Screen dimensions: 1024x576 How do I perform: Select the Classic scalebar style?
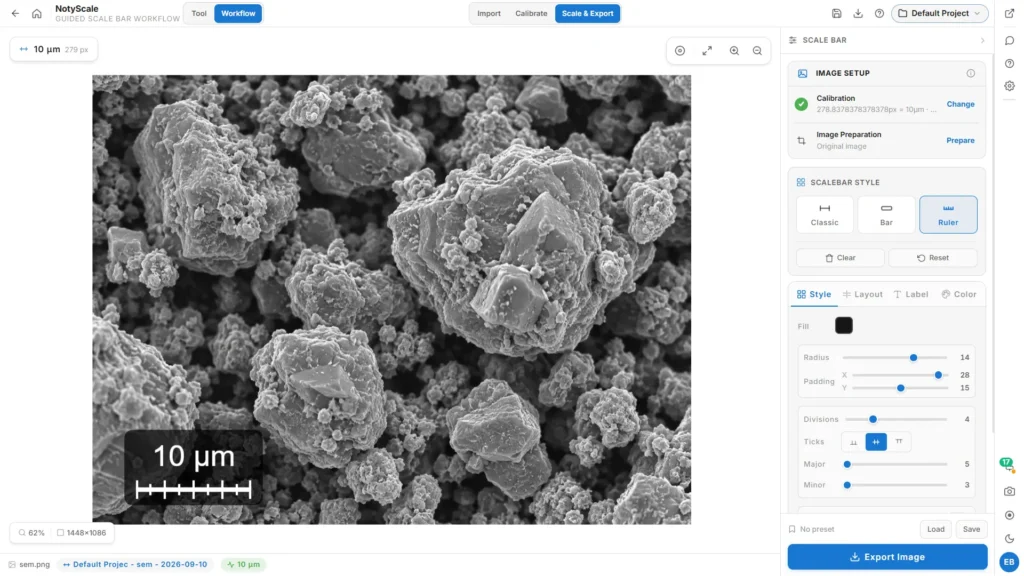coord(824,214)
